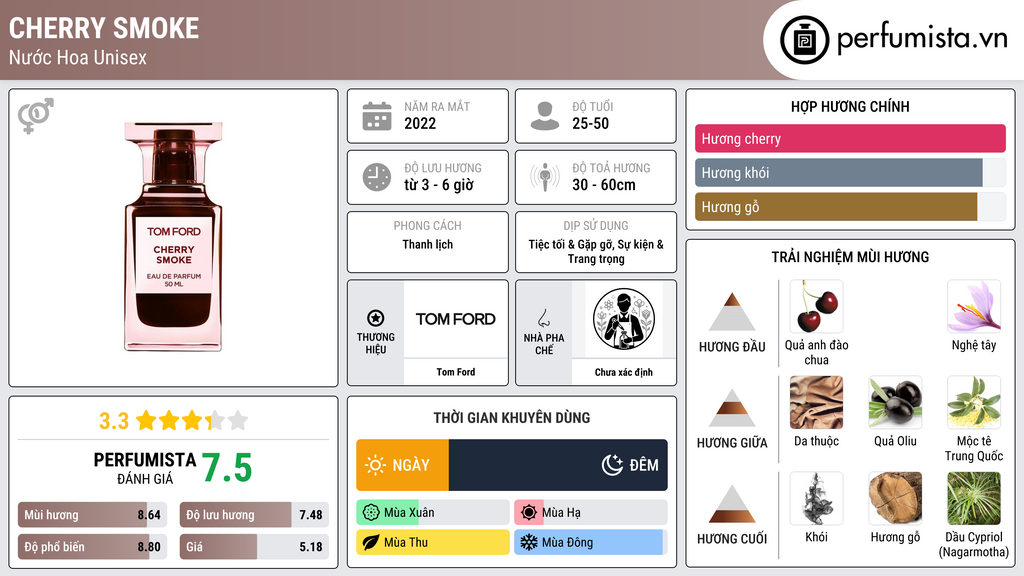This screenshot has width=1024, height=576.
Task: Click the leaf icon for Mùa Thu
Action: (371, 542)
